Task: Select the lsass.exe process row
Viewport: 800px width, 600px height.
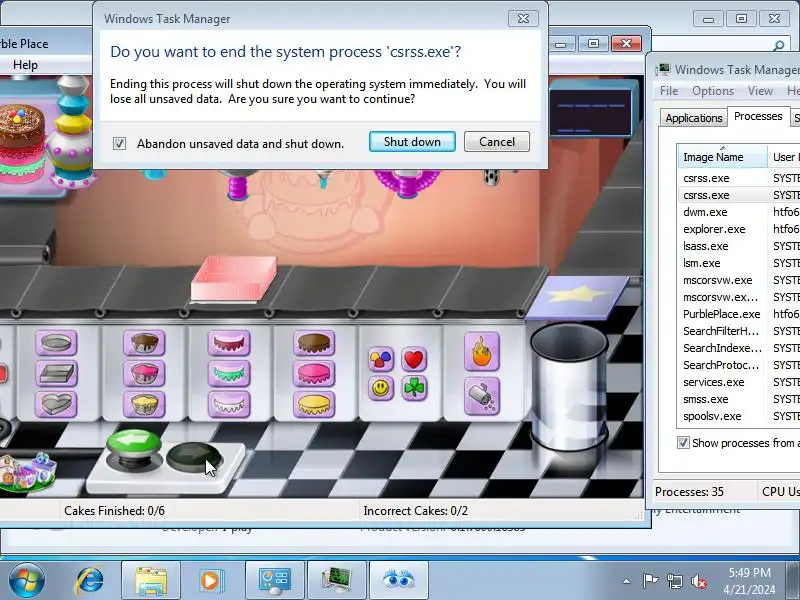Action: pos(739,246)
